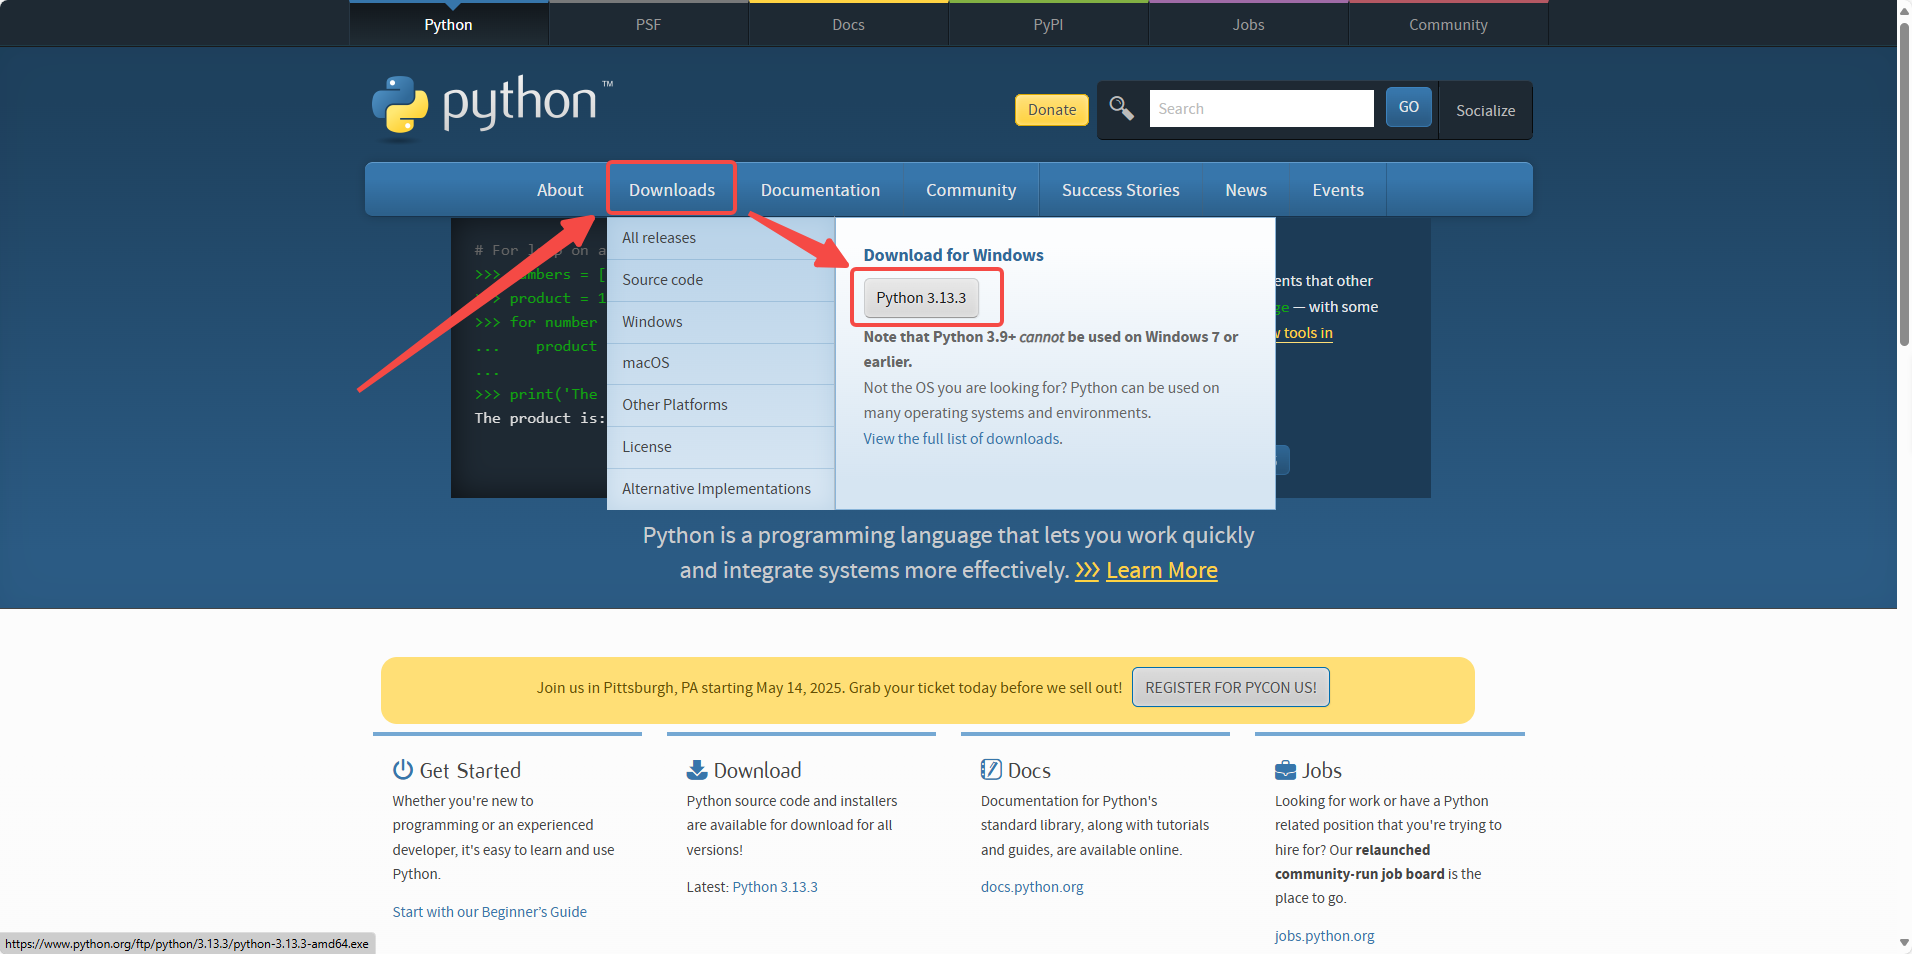Click the yellow Donate button
This screenshot has height=954, width=1912.
[x=1052, y=110]
